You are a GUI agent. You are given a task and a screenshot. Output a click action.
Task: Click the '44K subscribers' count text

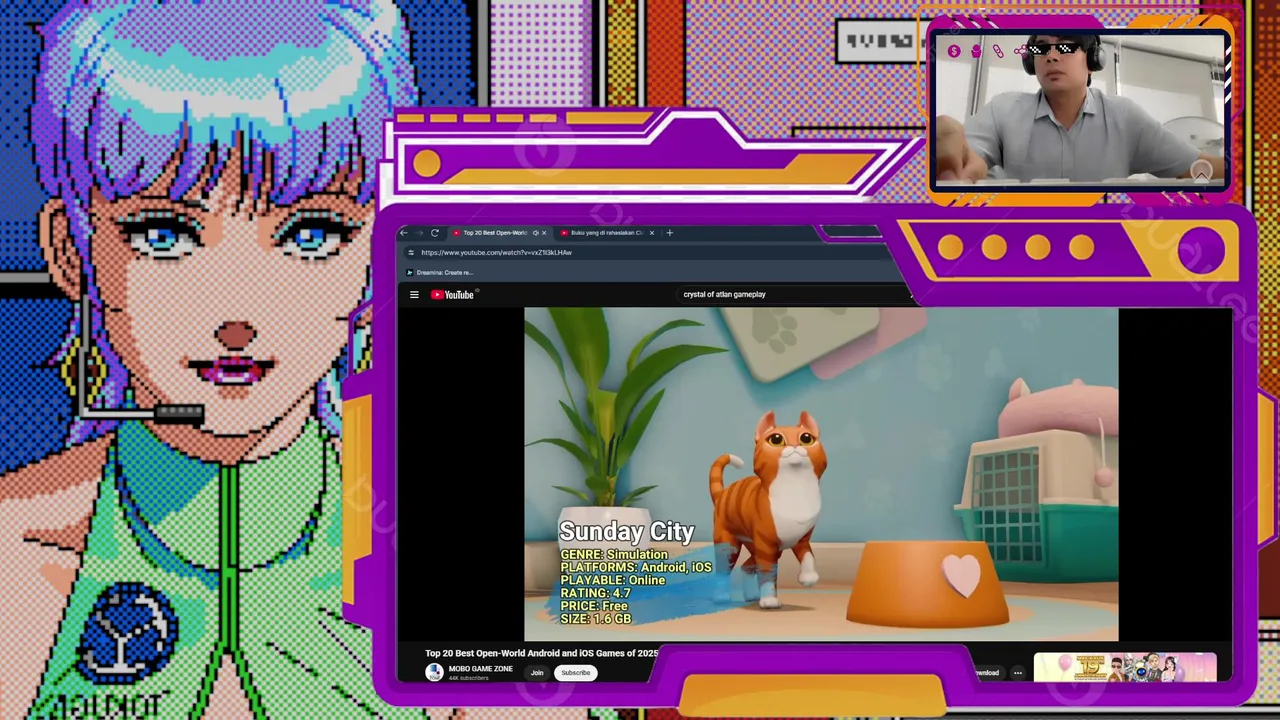[x=469, y=679]
